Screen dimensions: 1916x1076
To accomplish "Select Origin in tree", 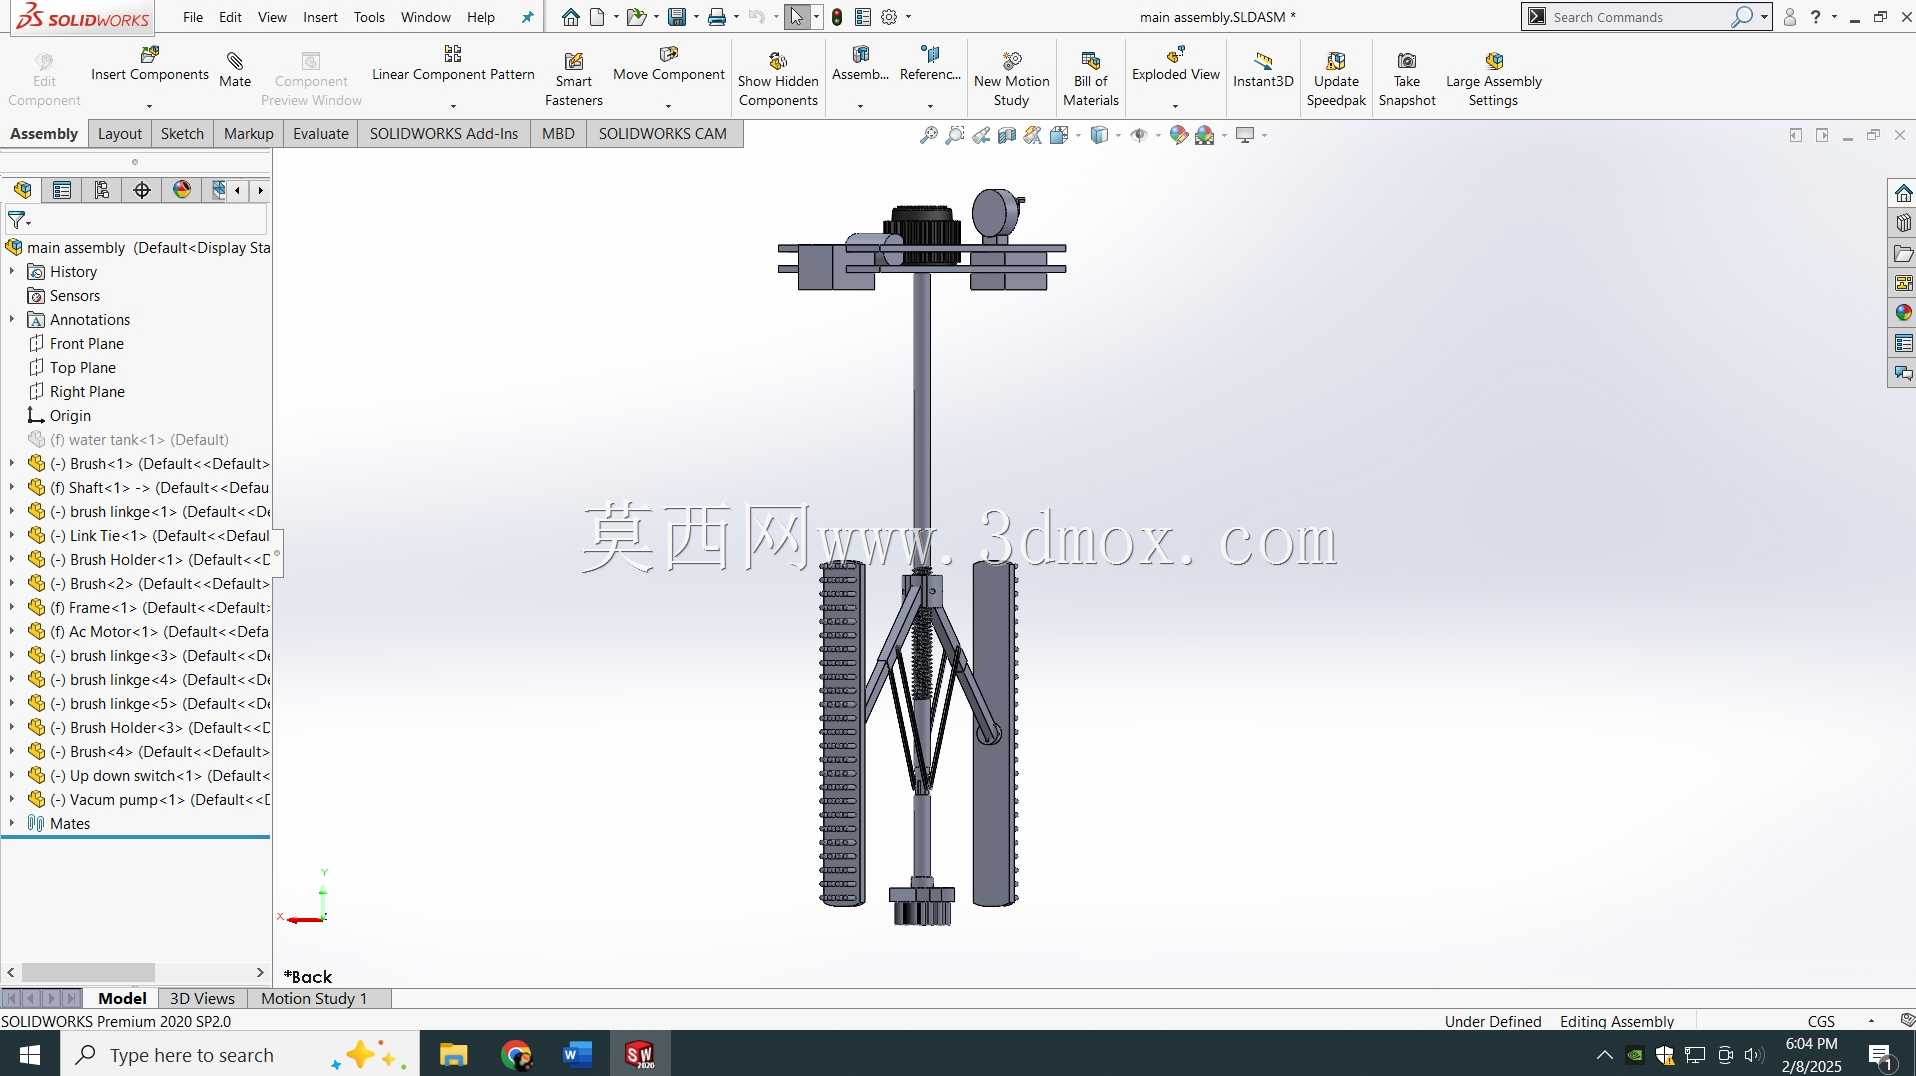I will pyautogui.click(x=70, y=415).
